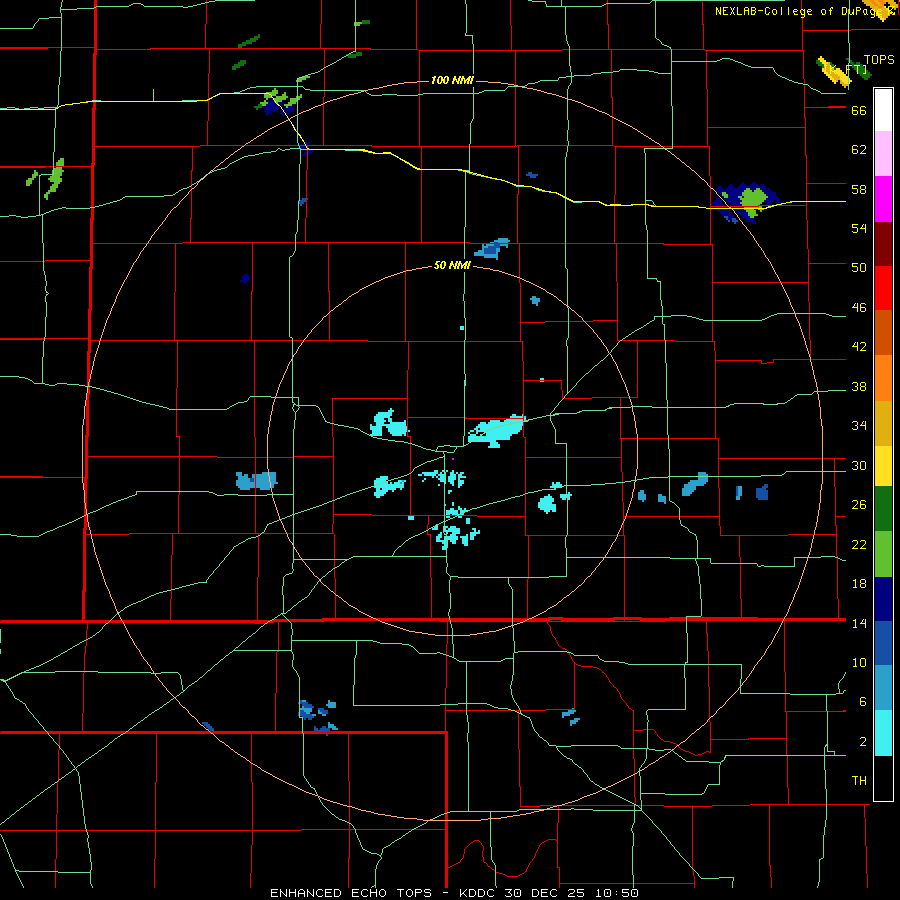Click the "TH" label on the legend
This screenshot has height=900, width=900.
pos(859,781)
